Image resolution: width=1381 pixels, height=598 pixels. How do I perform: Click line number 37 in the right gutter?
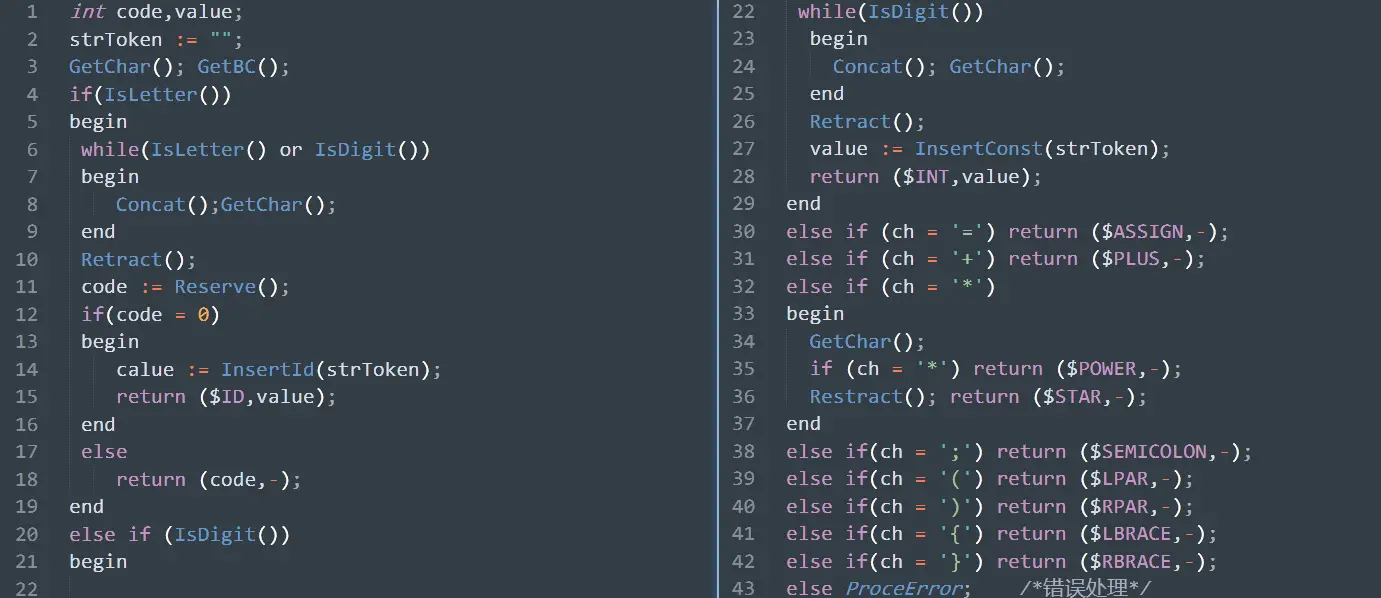click(x=743, y=424)
